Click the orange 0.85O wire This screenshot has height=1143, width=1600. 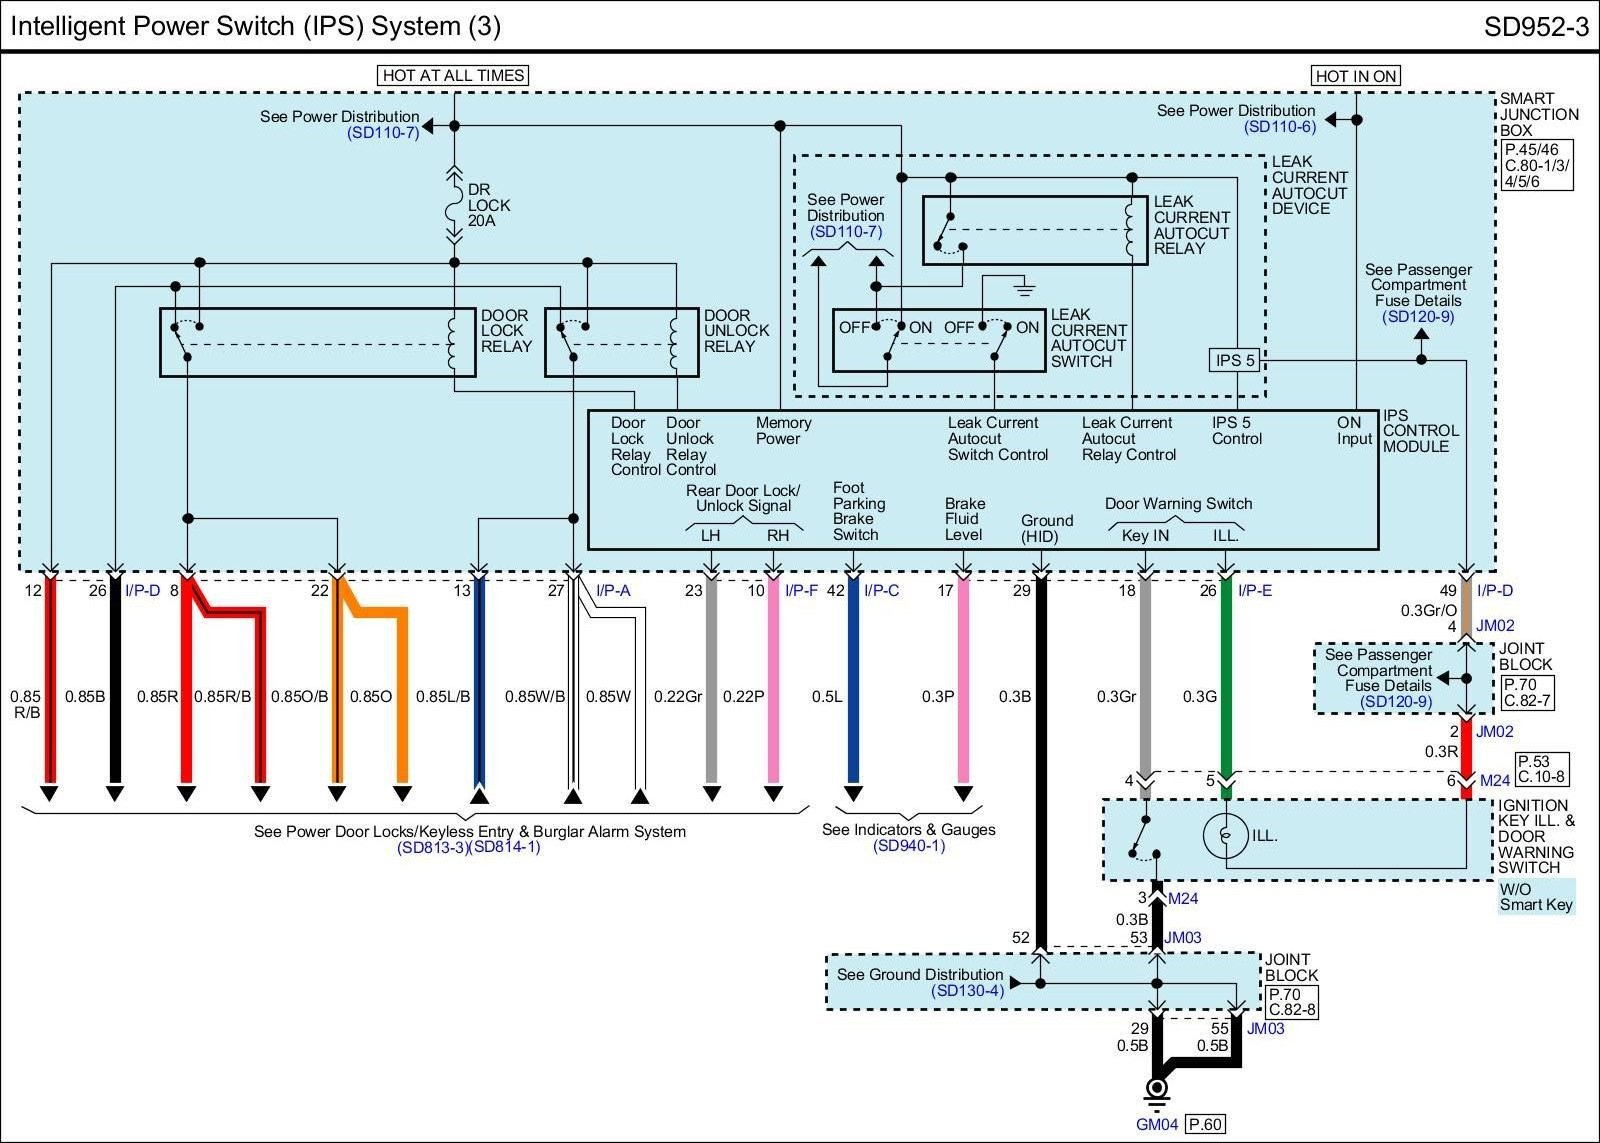click(402, 695)
